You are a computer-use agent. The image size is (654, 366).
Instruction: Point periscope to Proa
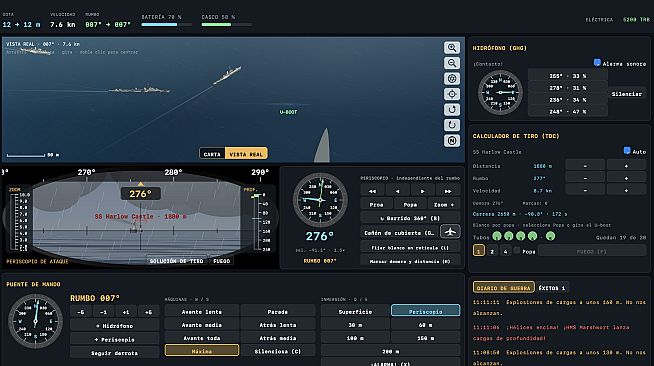tap(376, 204)
